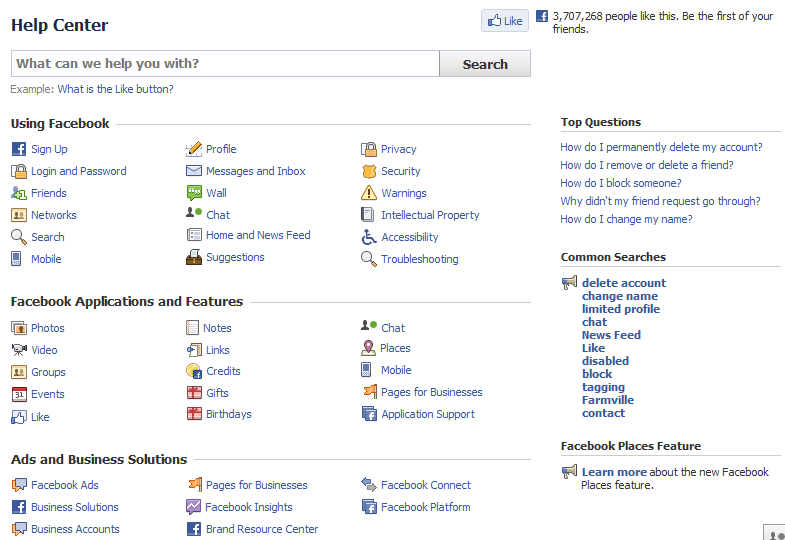Go to Pages for Businesses under Ads
This screenshot has height=540, width=785.
tap(256, 485)
